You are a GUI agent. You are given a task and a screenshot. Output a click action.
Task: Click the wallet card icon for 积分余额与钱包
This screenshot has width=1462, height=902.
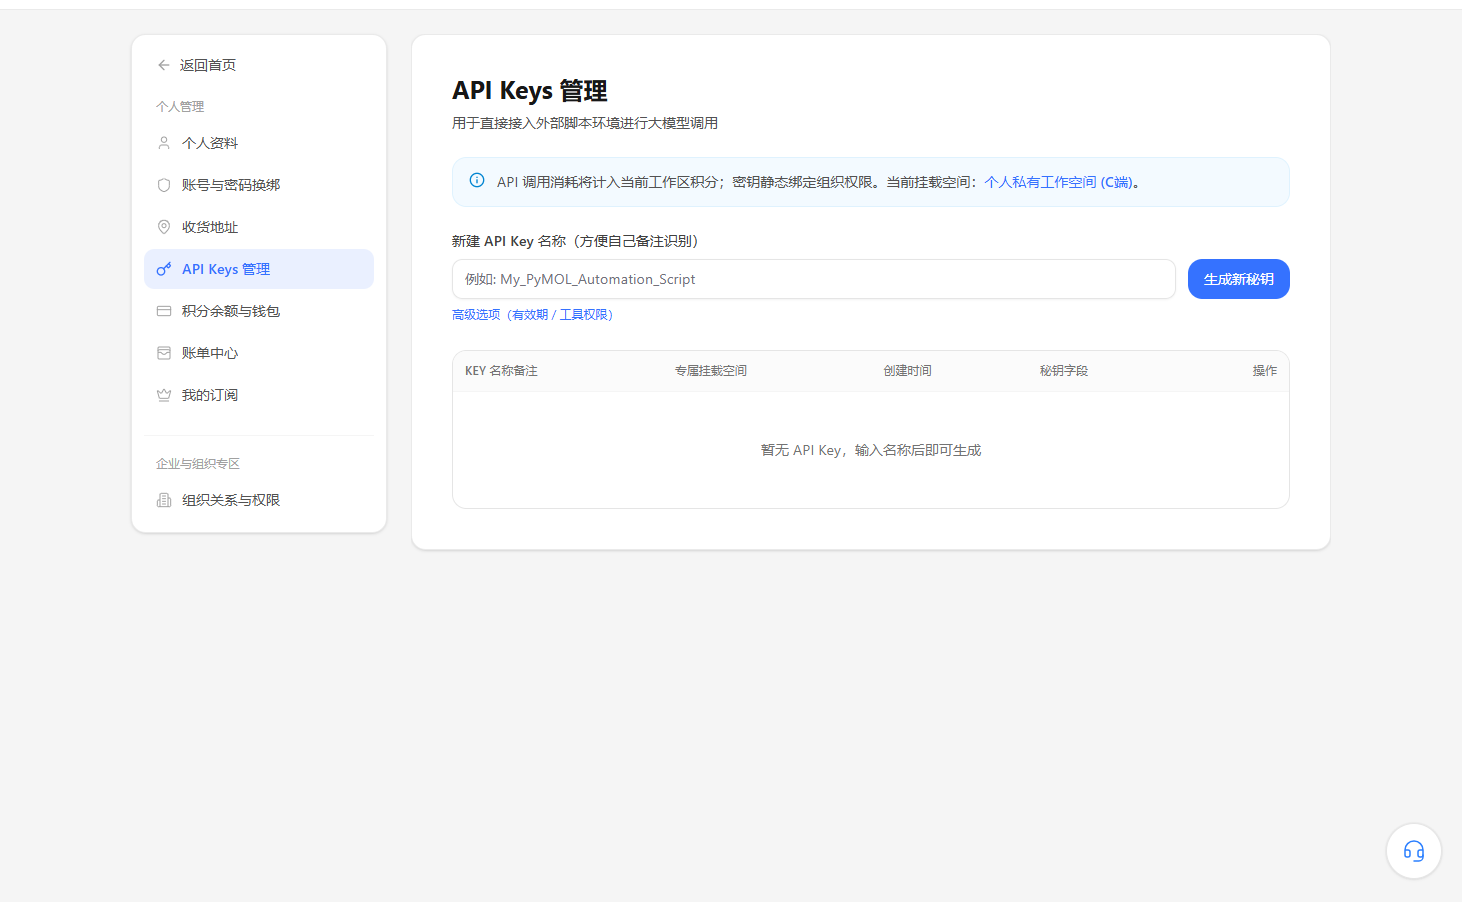[164, 311]
